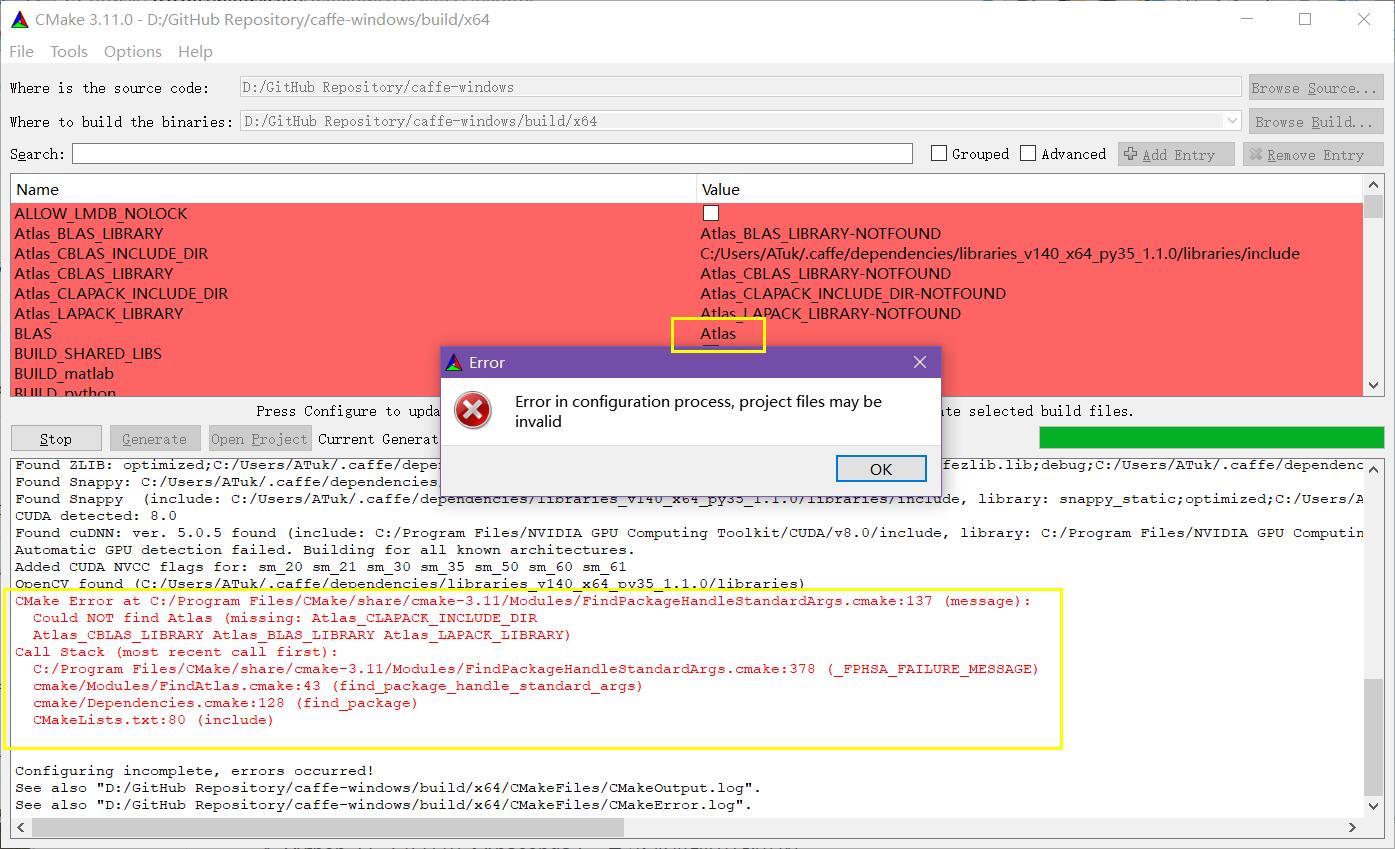The image size is (1395, 849).
Task: Click the Stop button
Action: tap(56, 438)
